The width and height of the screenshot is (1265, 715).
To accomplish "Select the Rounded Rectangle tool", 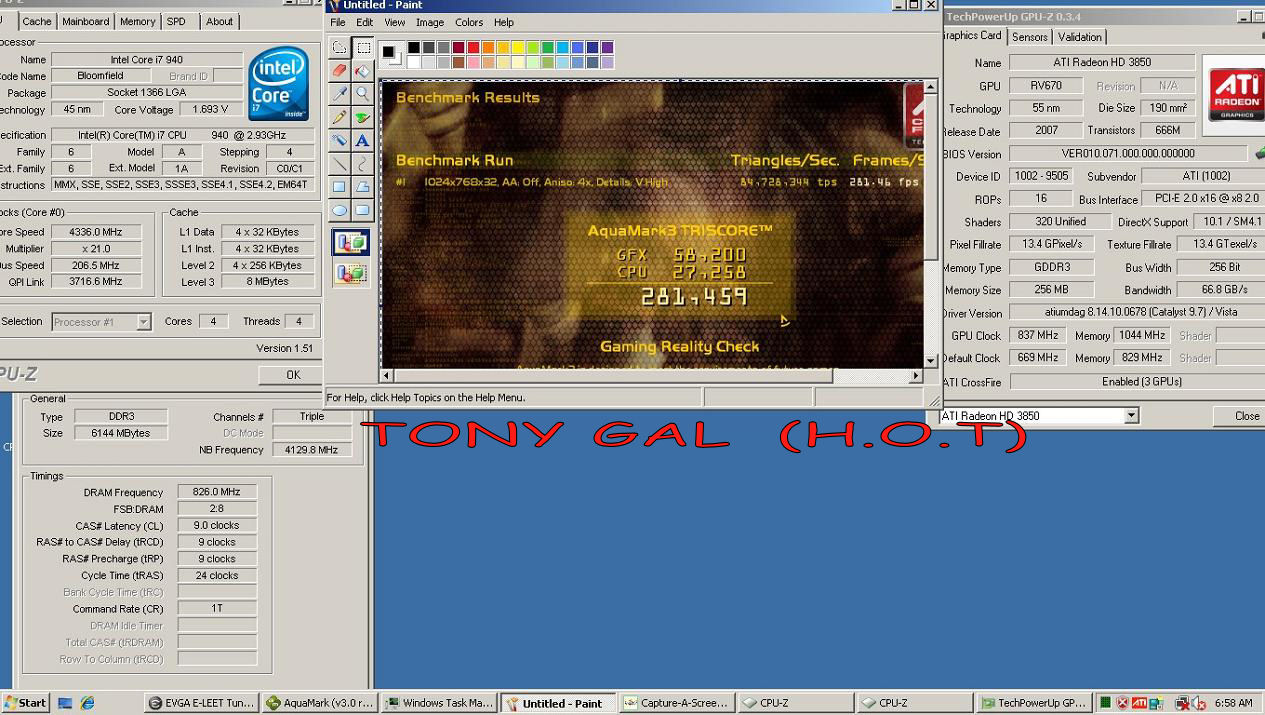I will [x=362, y=210].
